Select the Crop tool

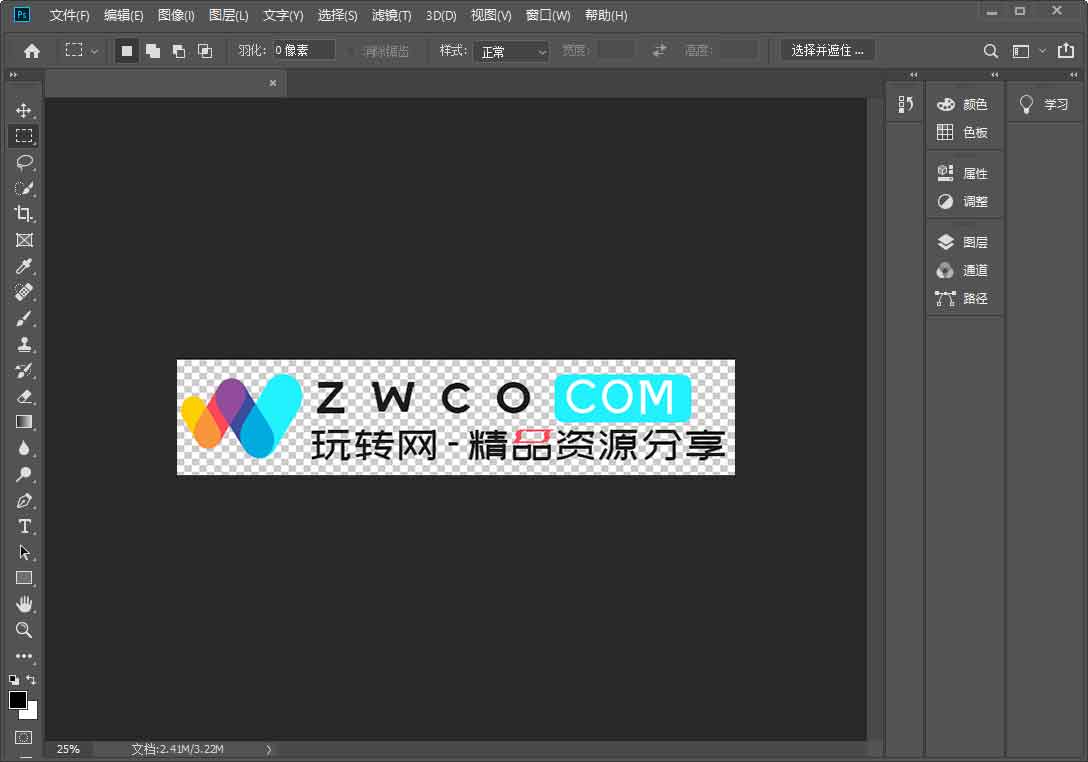(x=24, y=214)
